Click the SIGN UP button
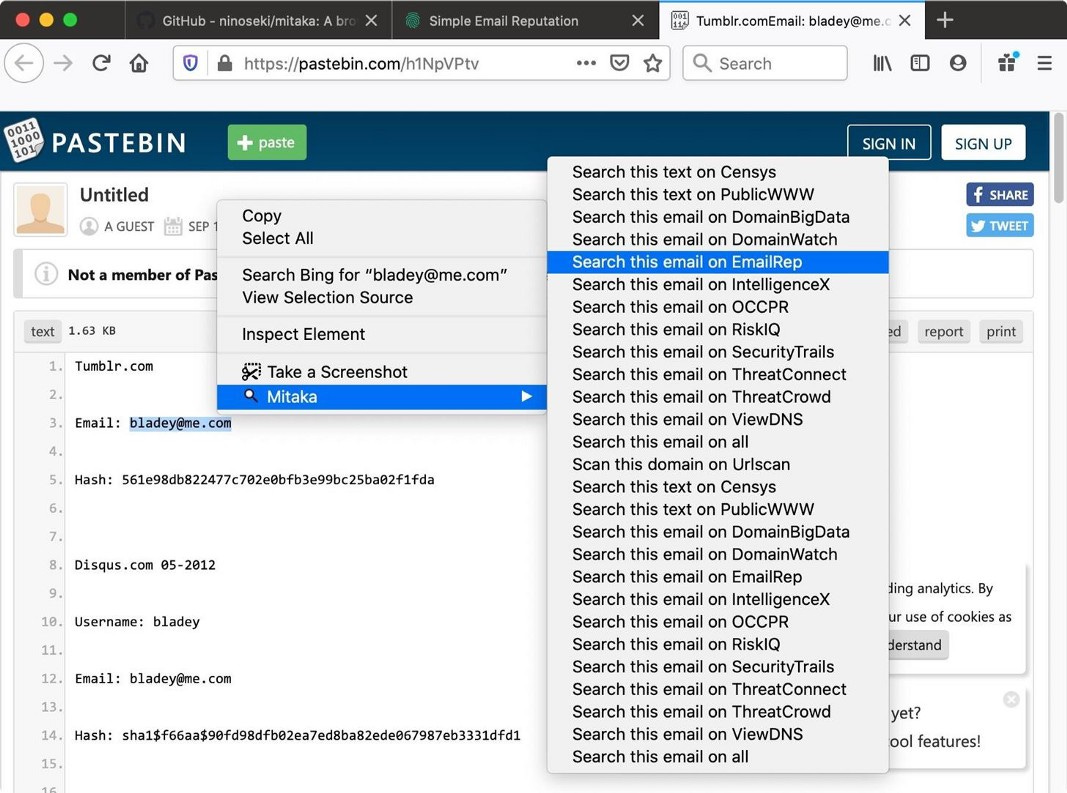This screenshot has height=793, width=1067. tap(983, 143)
